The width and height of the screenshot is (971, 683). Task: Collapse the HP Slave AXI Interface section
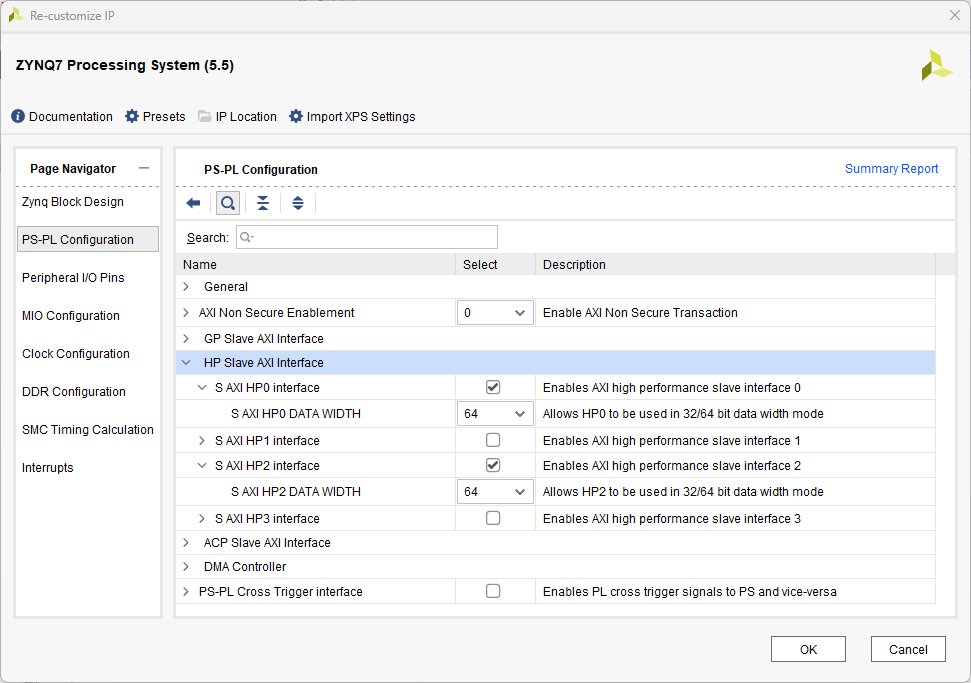(x=186, y=363)
